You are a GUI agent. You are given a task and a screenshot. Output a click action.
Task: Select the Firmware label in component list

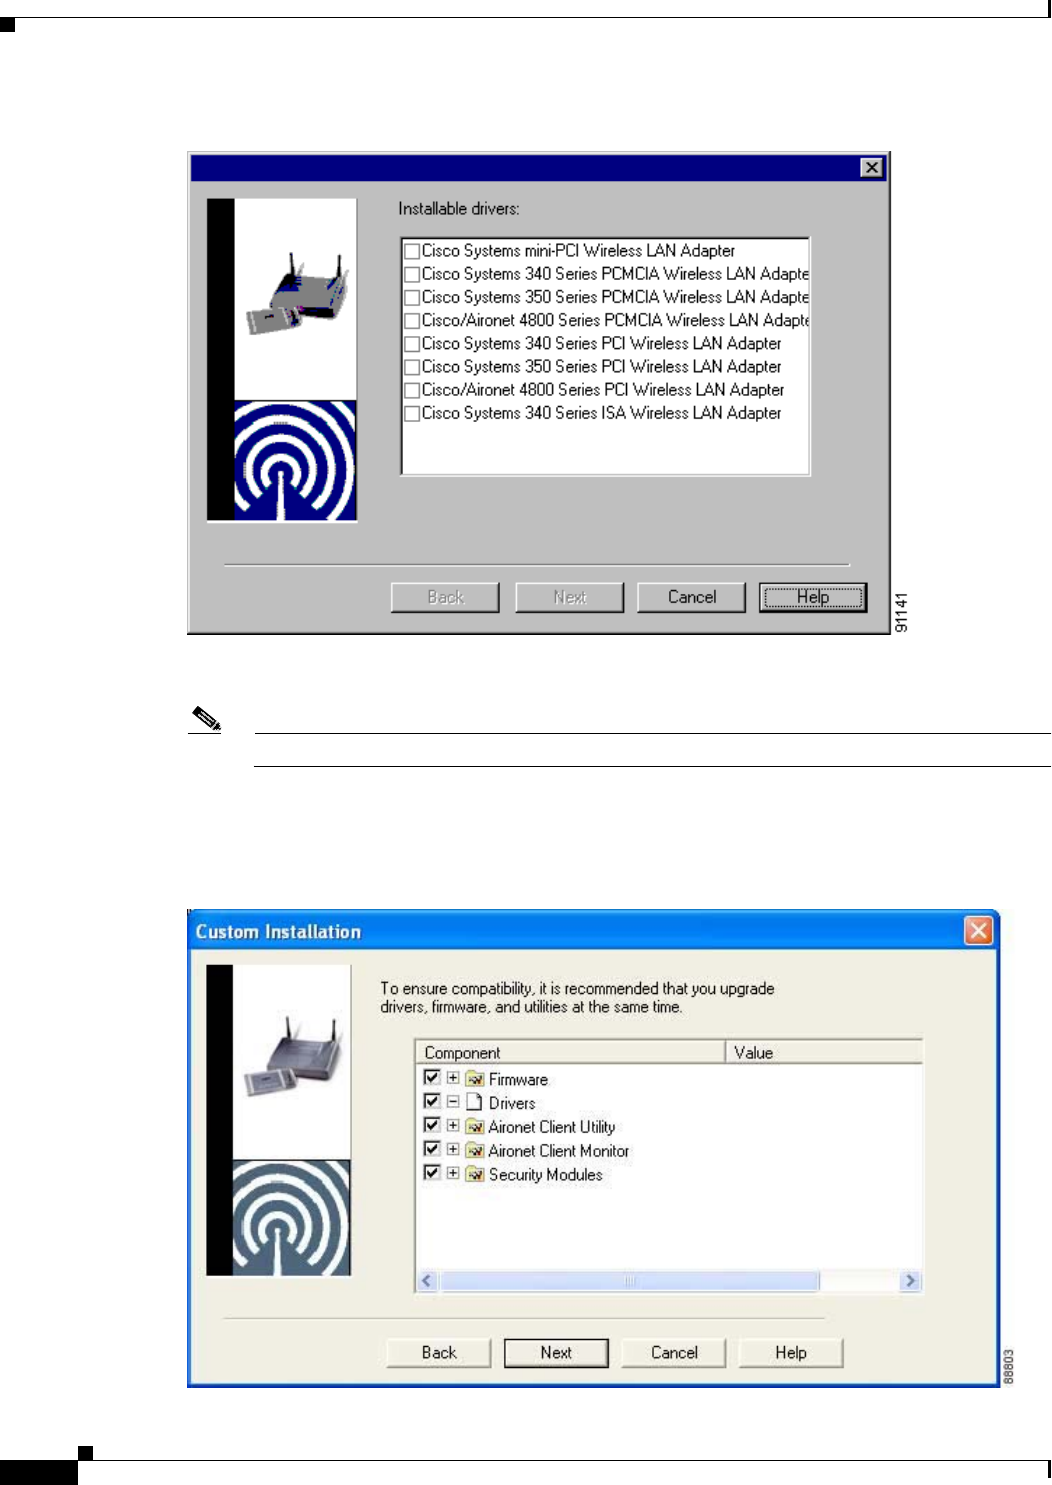[518, 1080]
